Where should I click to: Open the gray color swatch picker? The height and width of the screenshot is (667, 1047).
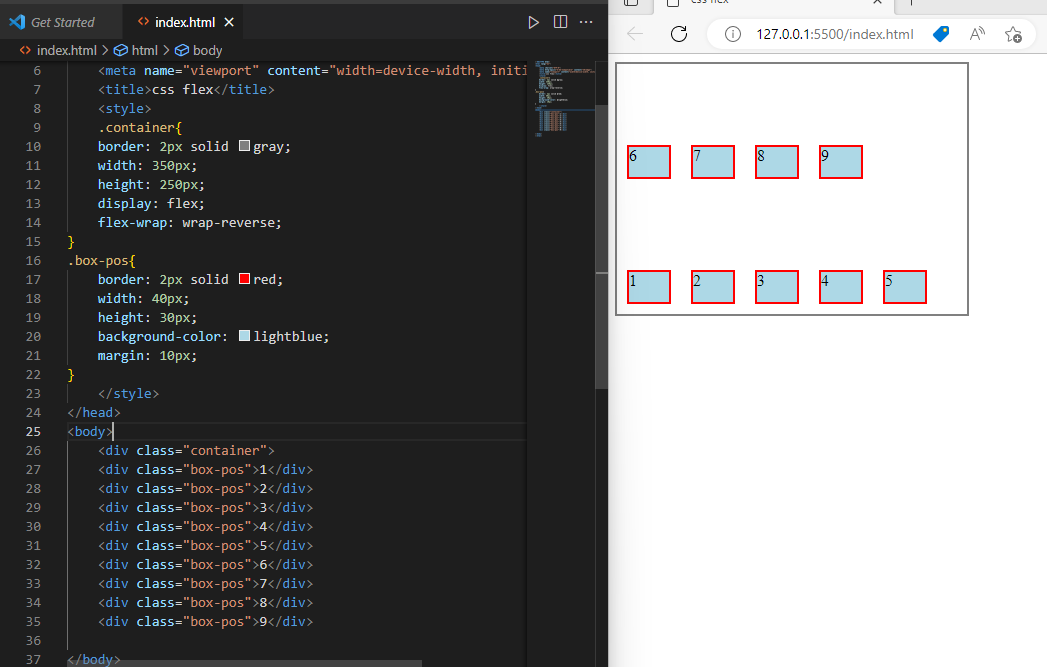click(244, 146)
